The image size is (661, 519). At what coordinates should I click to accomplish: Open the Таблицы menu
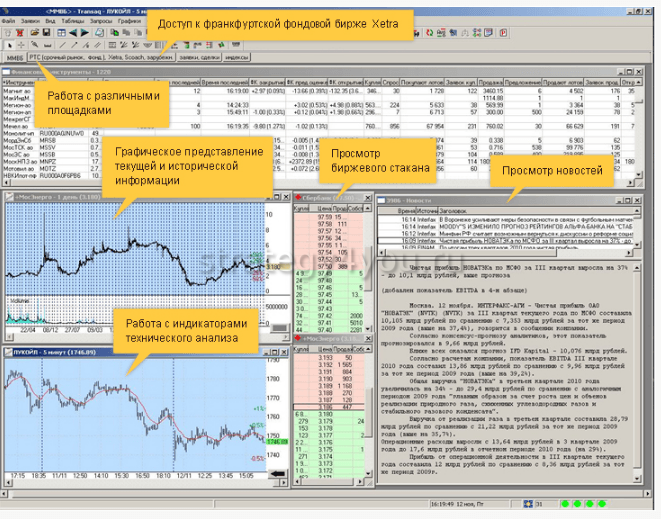pos(72,19)
